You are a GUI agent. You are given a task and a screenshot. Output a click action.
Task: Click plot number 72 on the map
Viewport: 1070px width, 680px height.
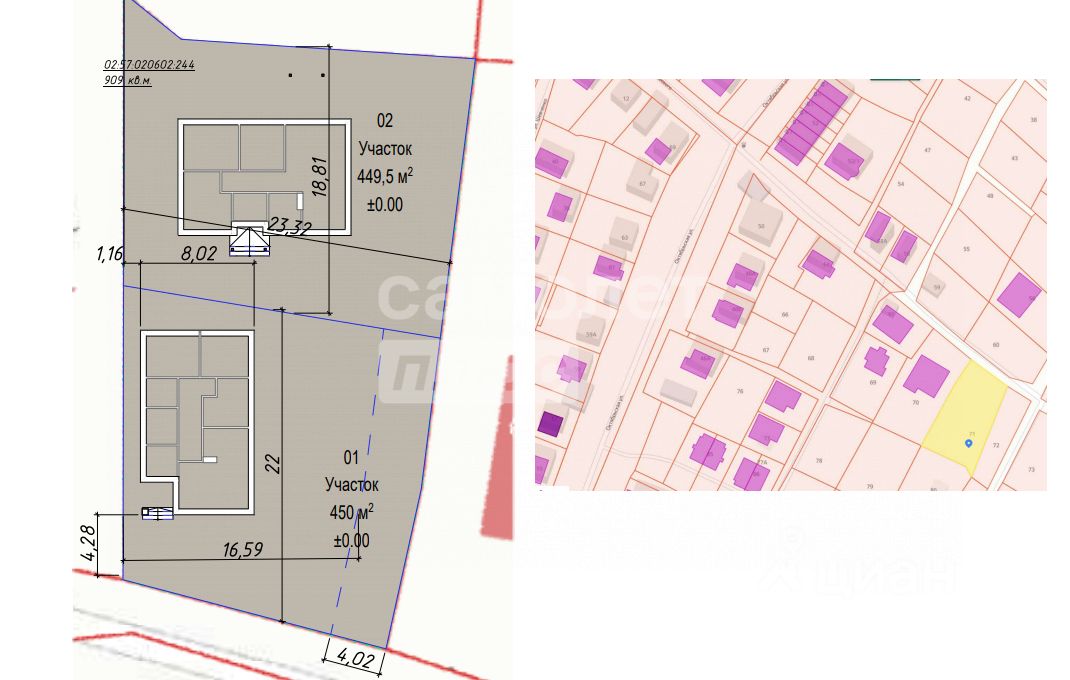tap(996, 445)
